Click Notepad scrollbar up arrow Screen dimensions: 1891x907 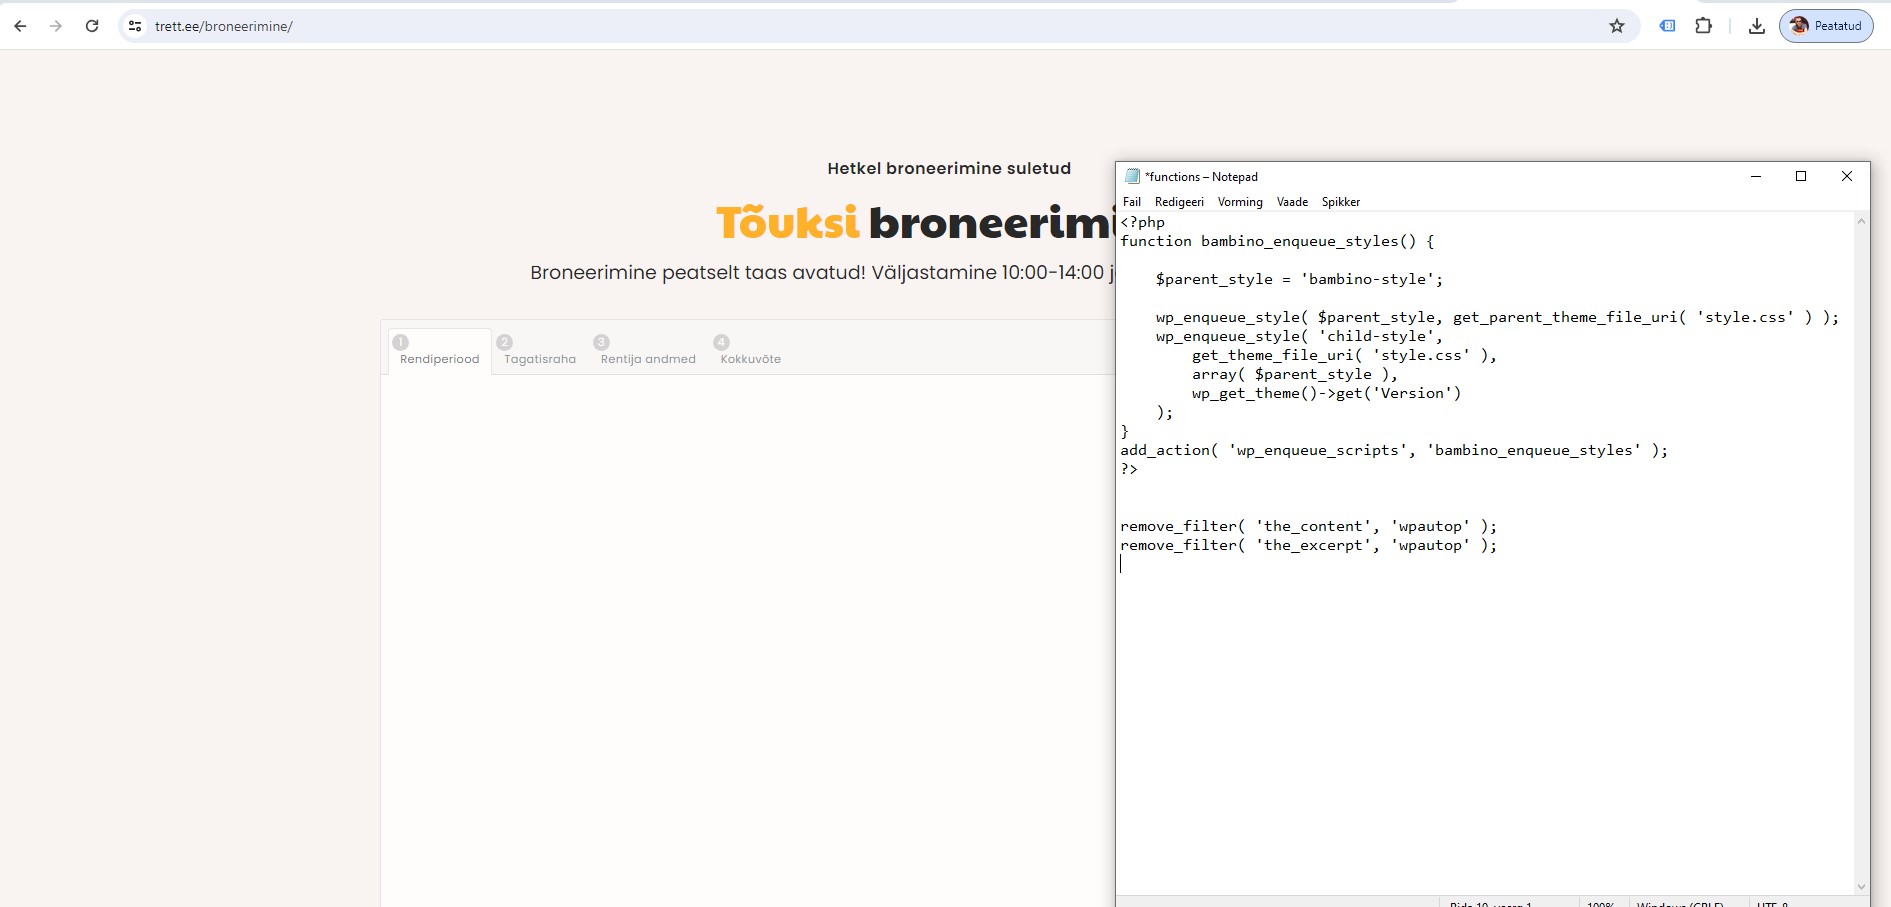tap(1861, 221)
